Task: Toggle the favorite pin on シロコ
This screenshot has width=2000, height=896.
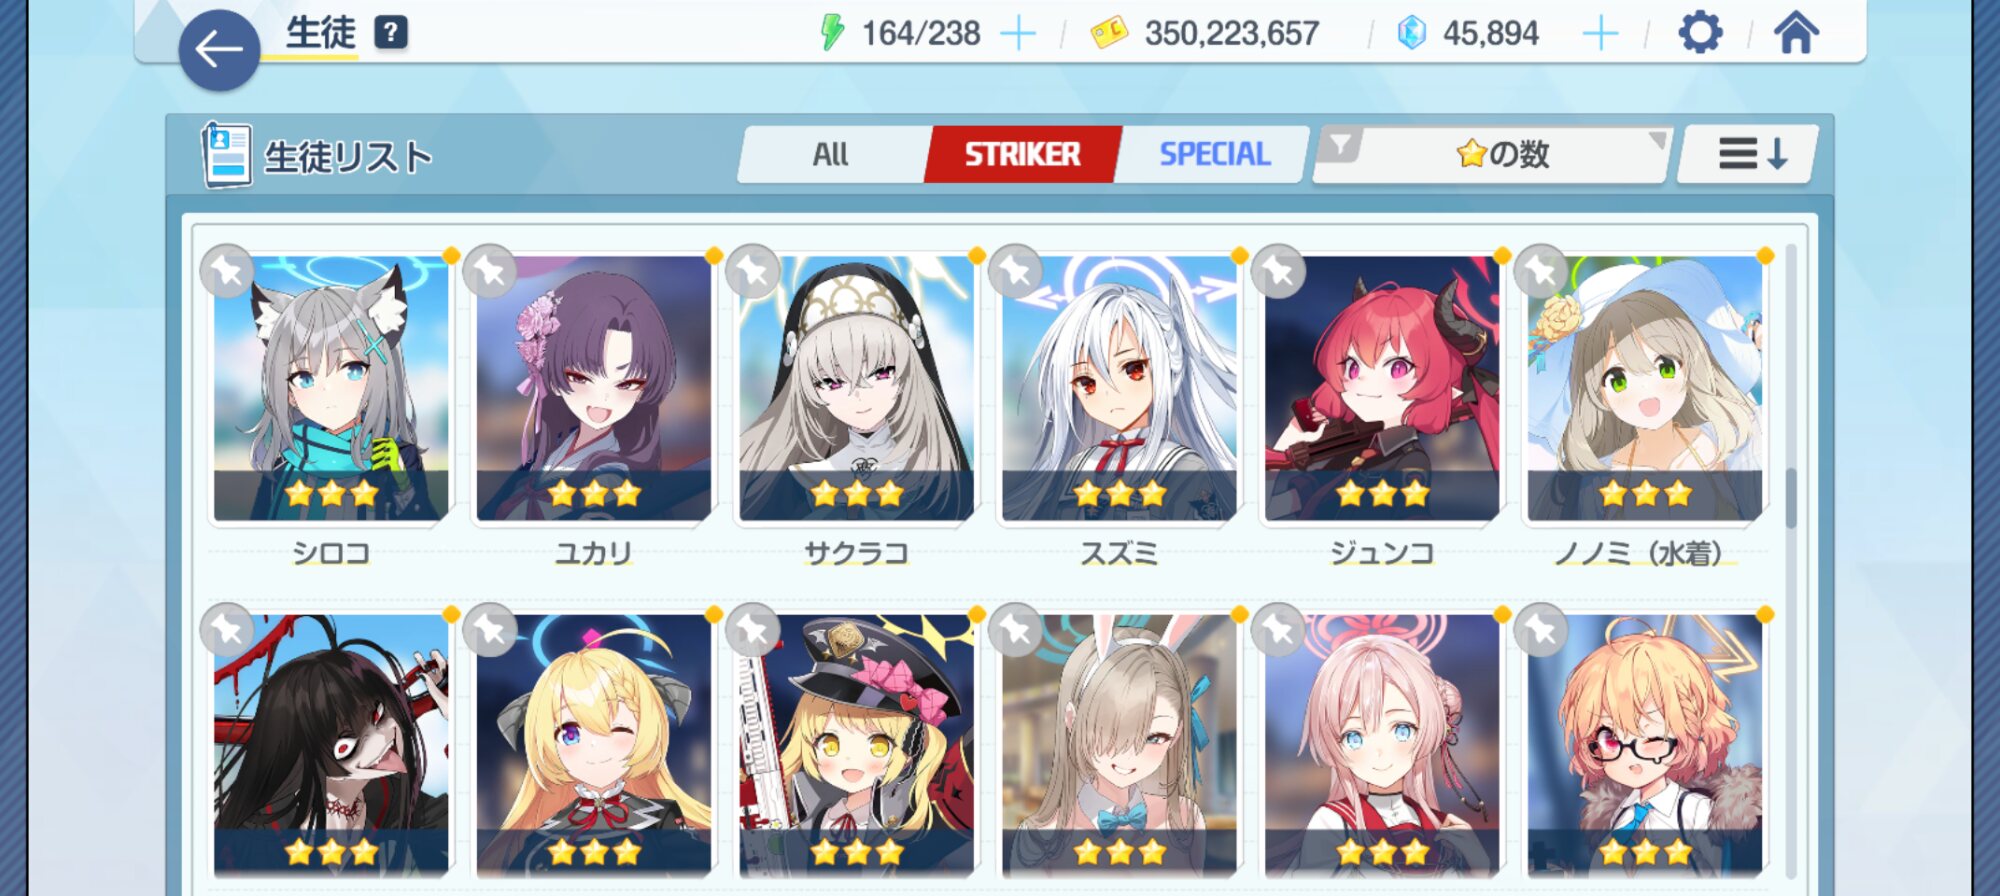Action: (227, 271)
